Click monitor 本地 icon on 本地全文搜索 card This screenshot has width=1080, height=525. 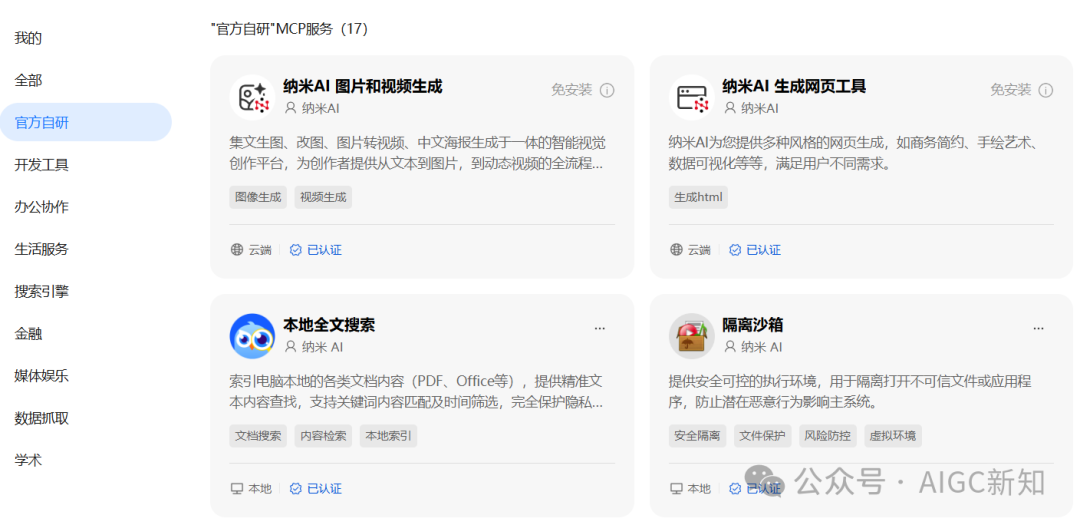pos(237,488)
